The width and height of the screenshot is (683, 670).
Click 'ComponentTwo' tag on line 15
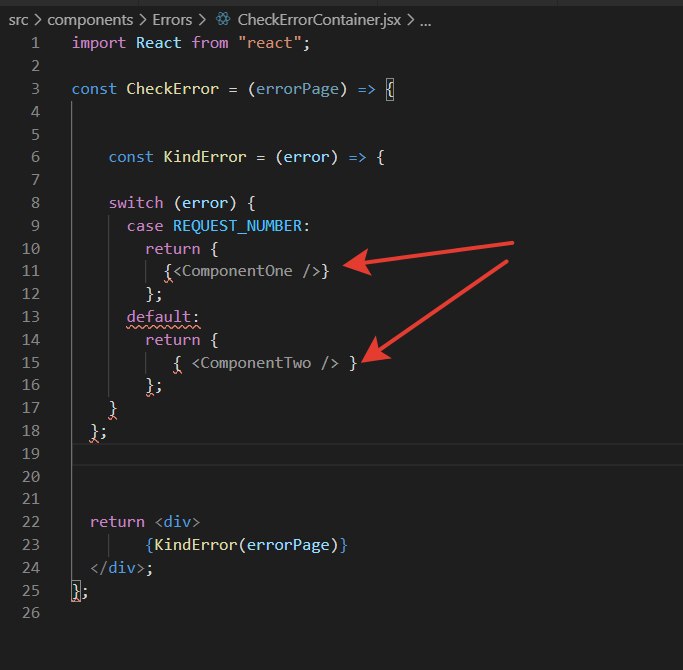[x=256, y=363]
